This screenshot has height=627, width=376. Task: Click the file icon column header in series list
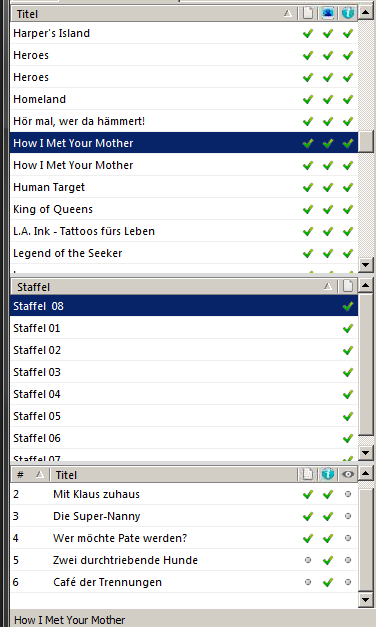point(308,14)
